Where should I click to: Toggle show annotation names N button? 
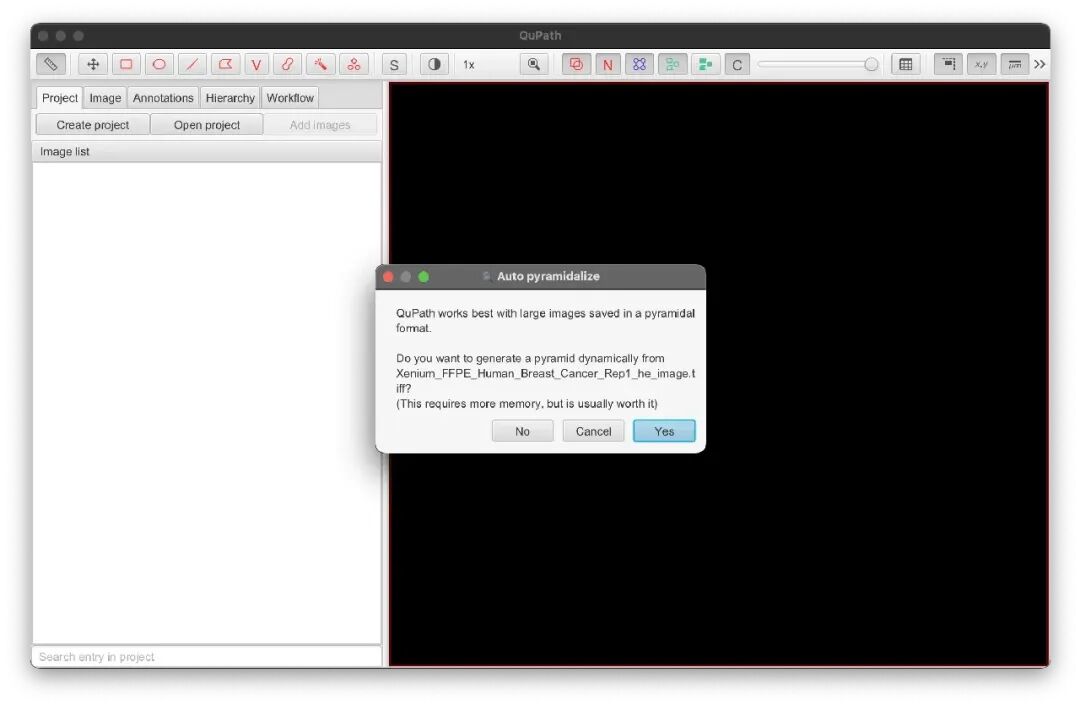coord(608,64)
